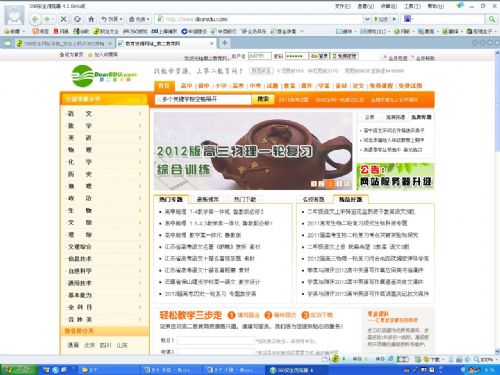
Task: Click the Stop loading X icon
Action: [x=63, y=19]
